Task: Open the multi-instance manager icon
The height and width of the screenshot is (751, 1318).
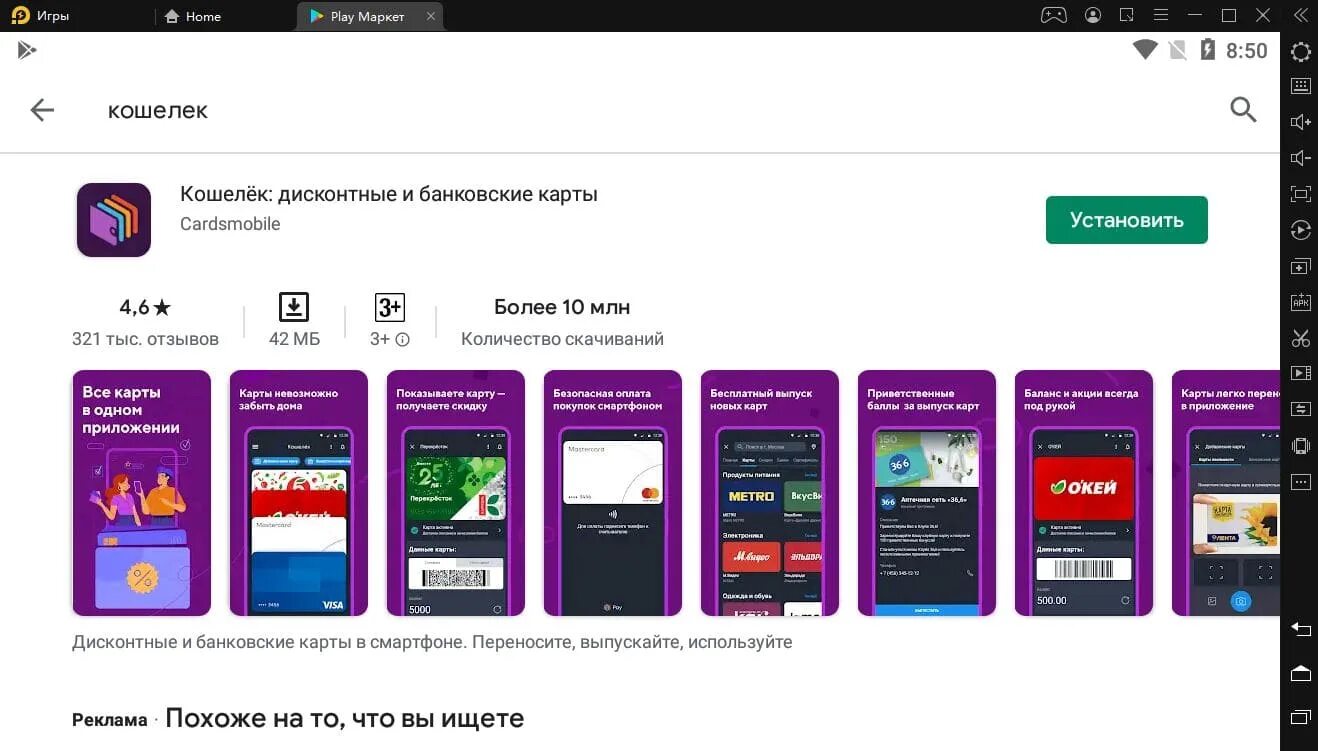Action: (1300, 267)
